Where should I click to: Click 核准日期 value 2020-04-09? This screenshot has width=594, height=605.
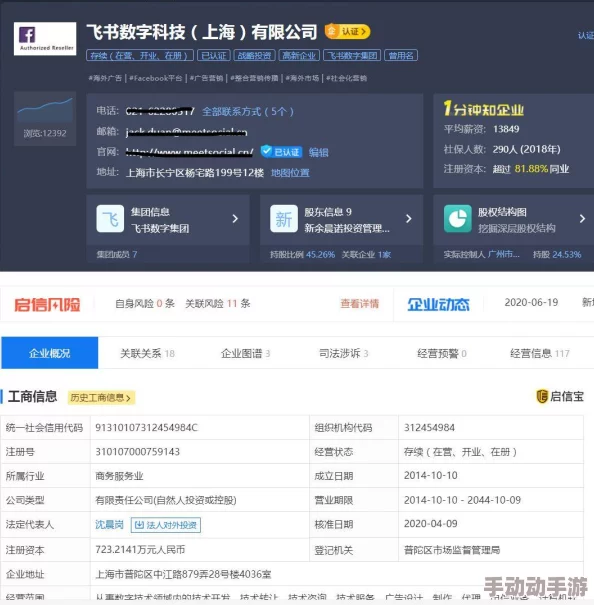coord(431,524)
